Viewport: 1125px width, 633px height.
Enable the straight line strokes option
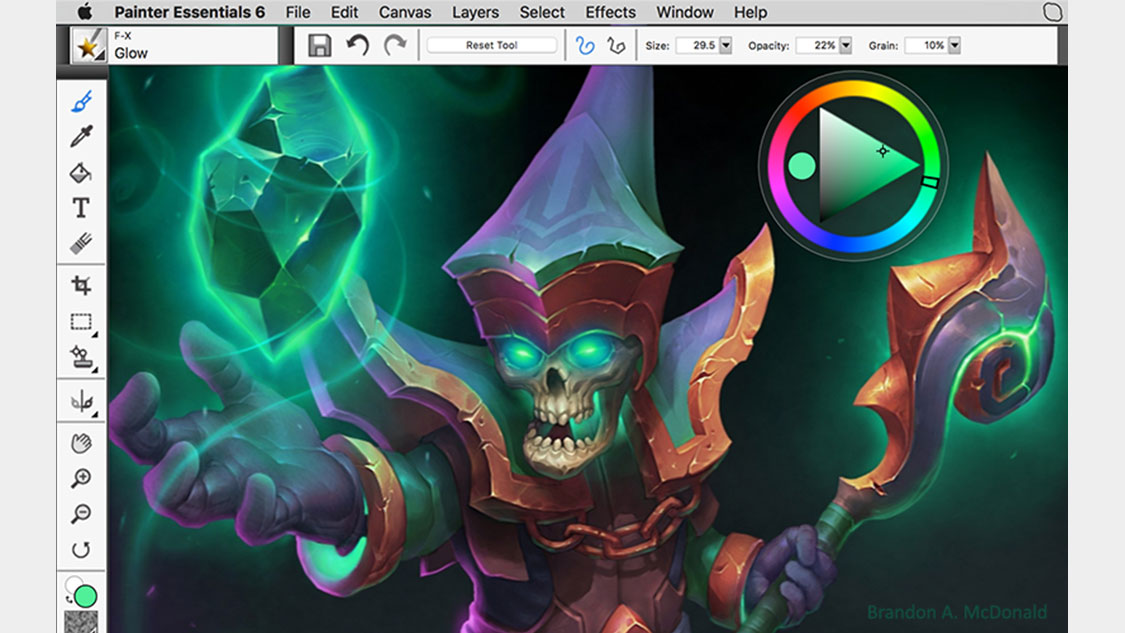coord(616,45)
